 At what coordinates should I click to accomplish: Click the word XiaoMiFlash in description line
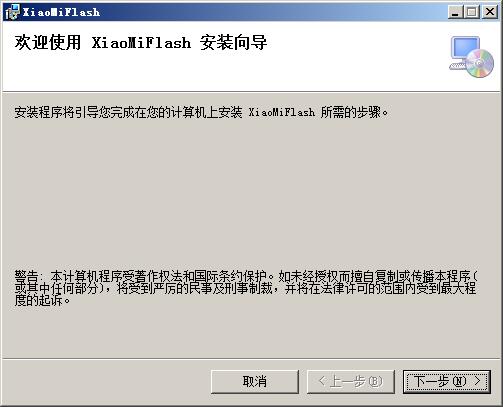point(282,112)
